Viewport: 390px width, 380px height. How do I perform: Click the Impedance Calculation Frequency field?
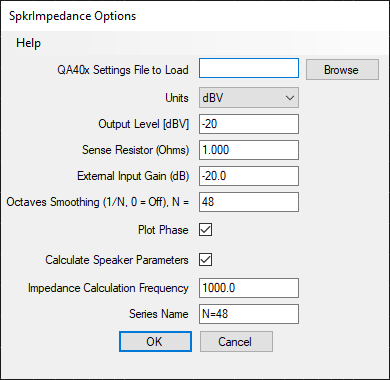pos(249,288)
